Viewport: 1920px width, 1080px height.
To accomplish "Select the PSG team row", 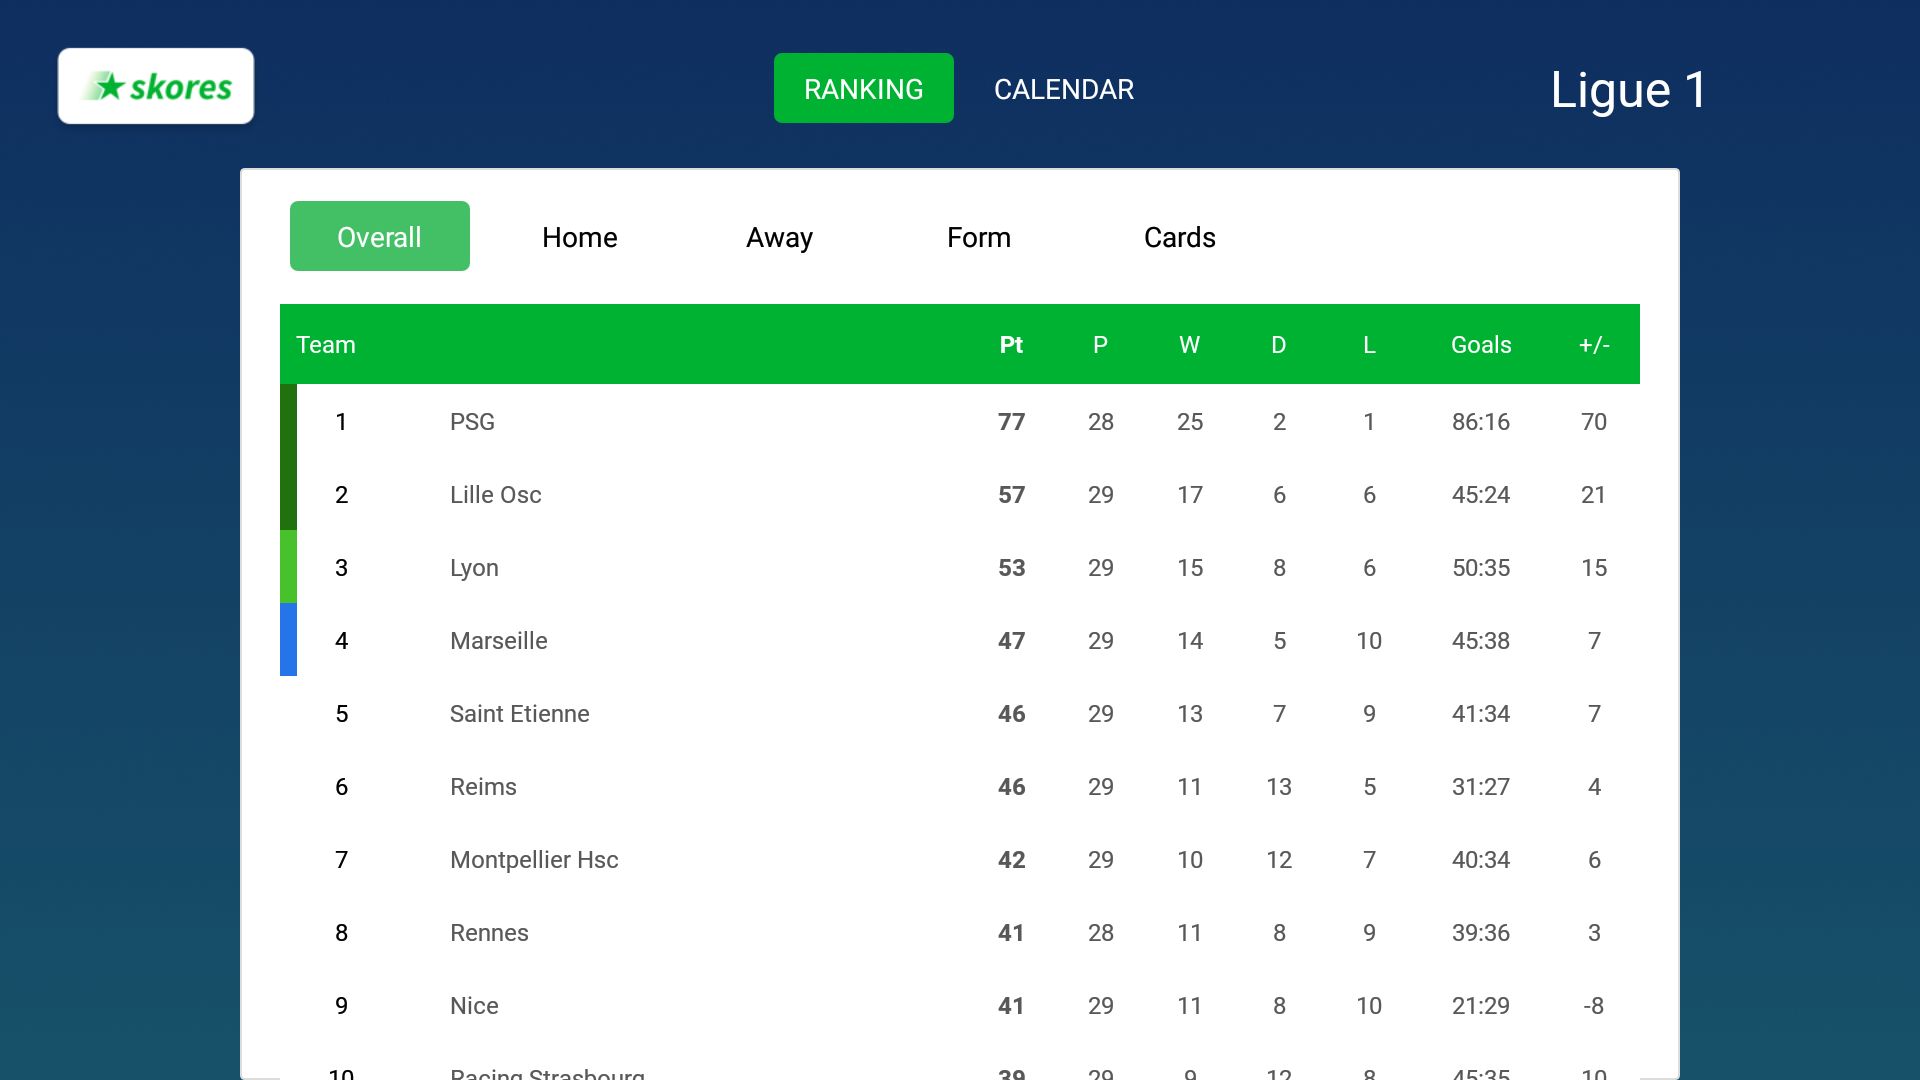I will [x=960, y=421].
